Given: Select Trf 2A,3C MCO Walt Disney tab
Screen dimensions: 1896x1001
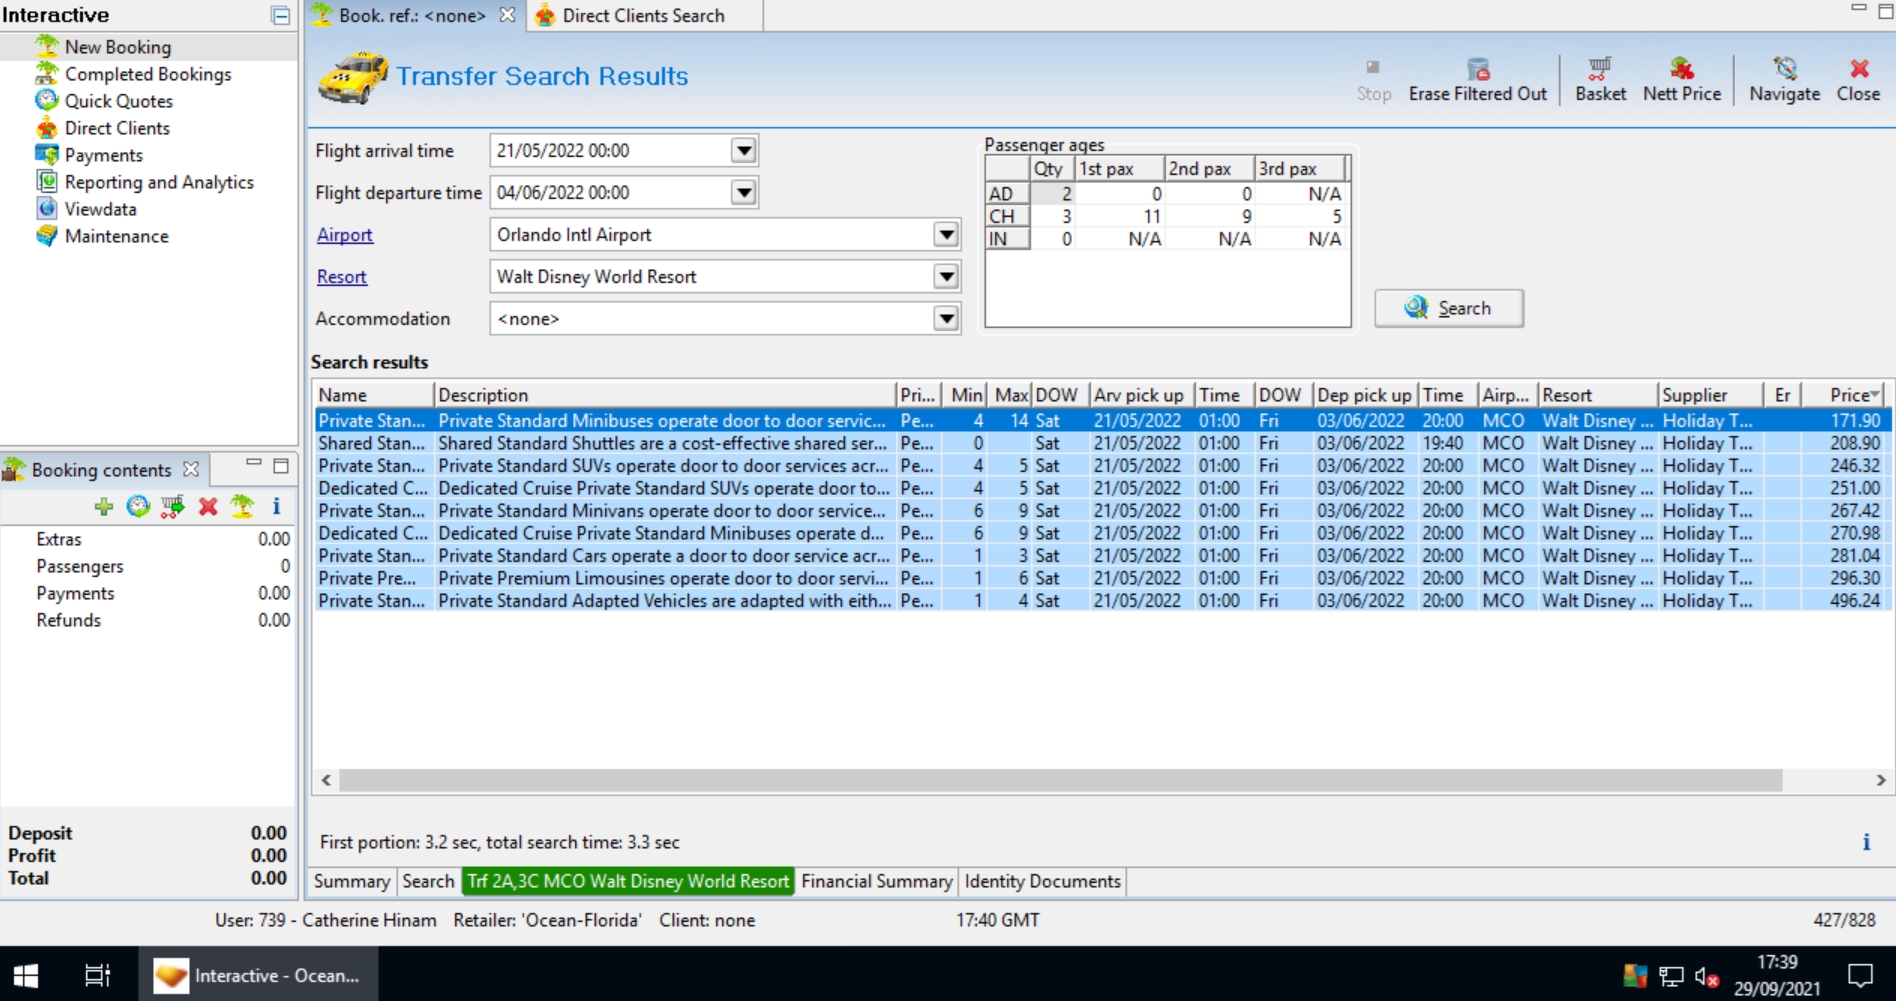Looking at the screenshot, I should point(628,881).
